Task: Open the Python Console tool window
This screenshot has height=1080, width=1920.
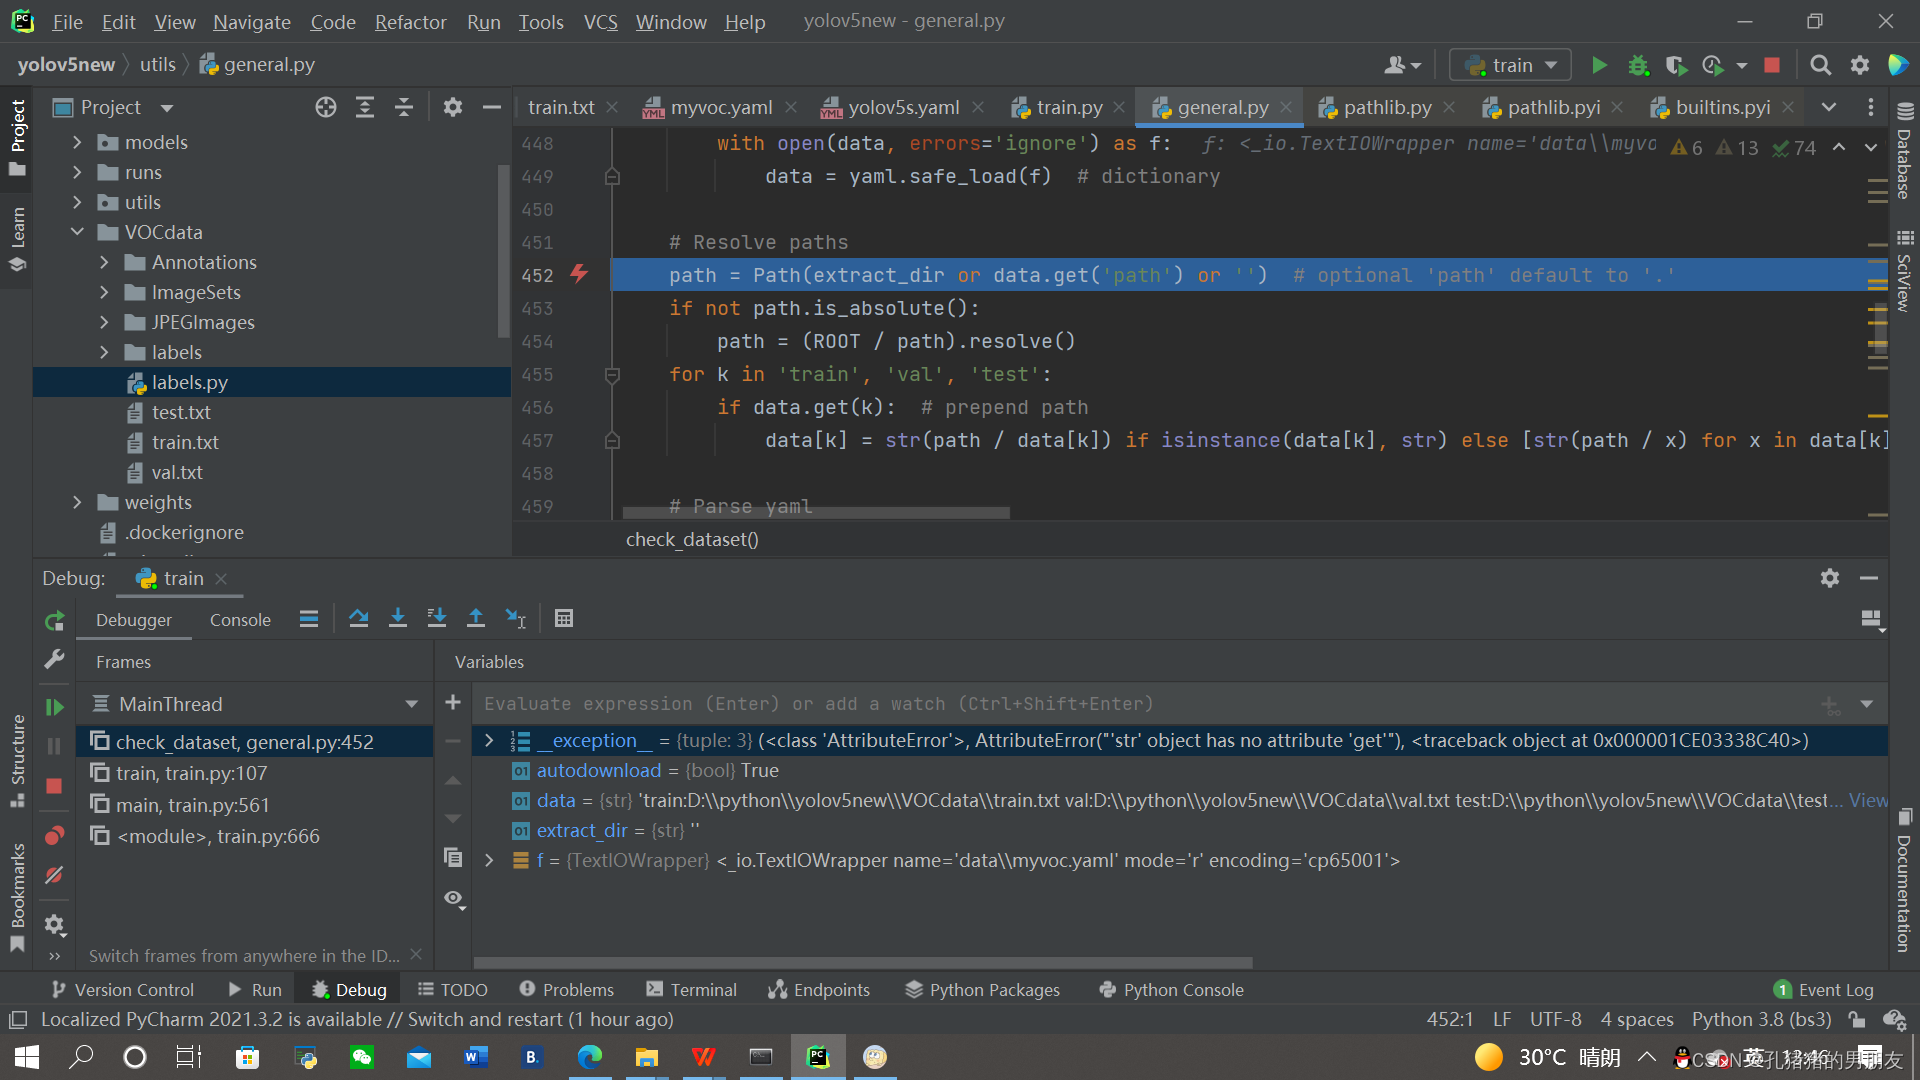Action: [x=1171, y=989]
